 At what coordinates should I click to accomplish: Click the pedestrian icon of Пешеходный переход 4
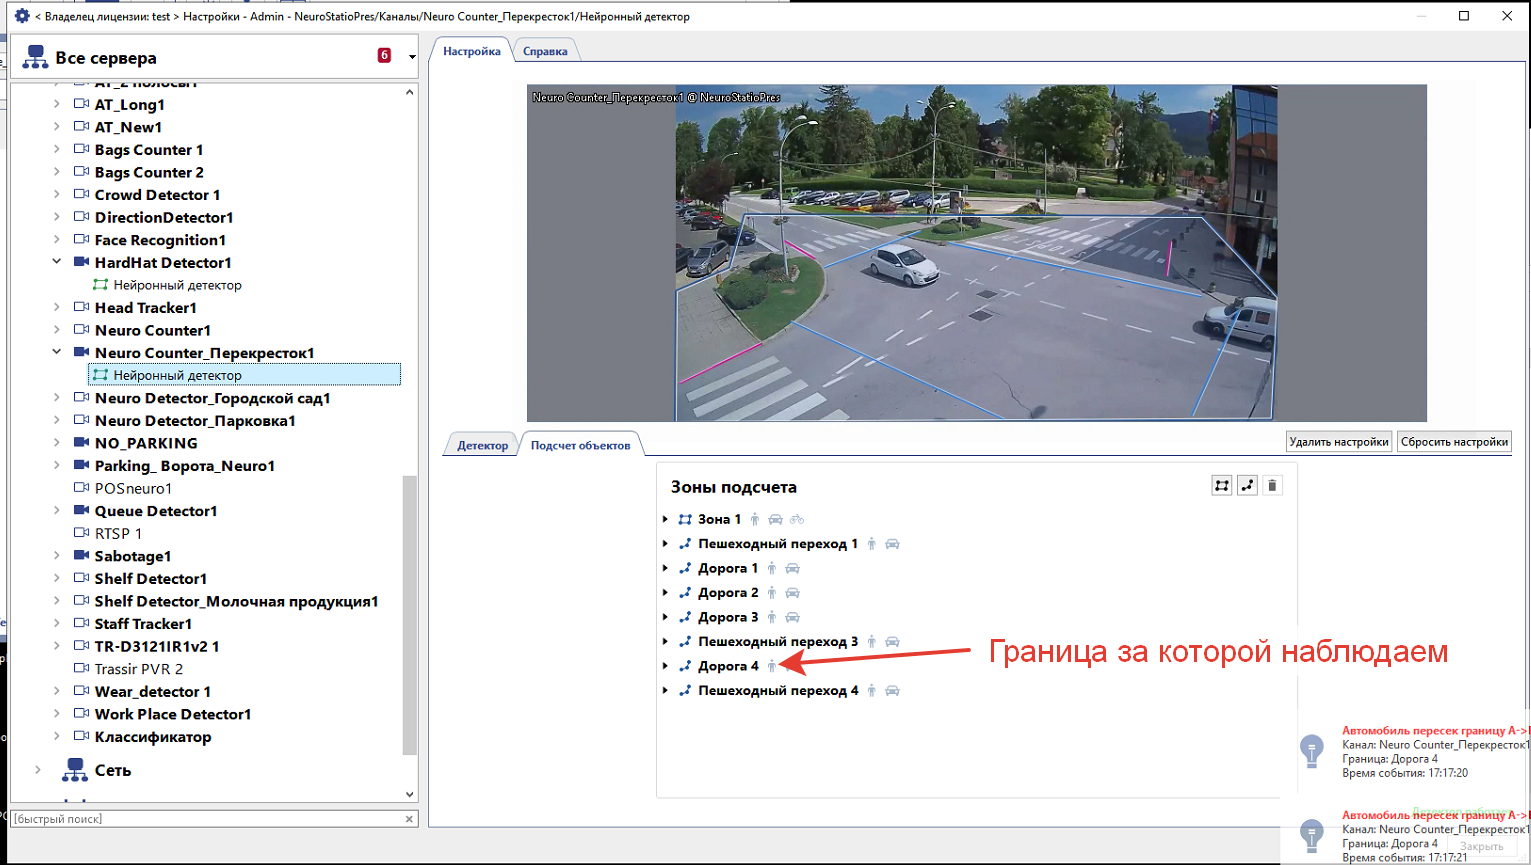(872, 691)
